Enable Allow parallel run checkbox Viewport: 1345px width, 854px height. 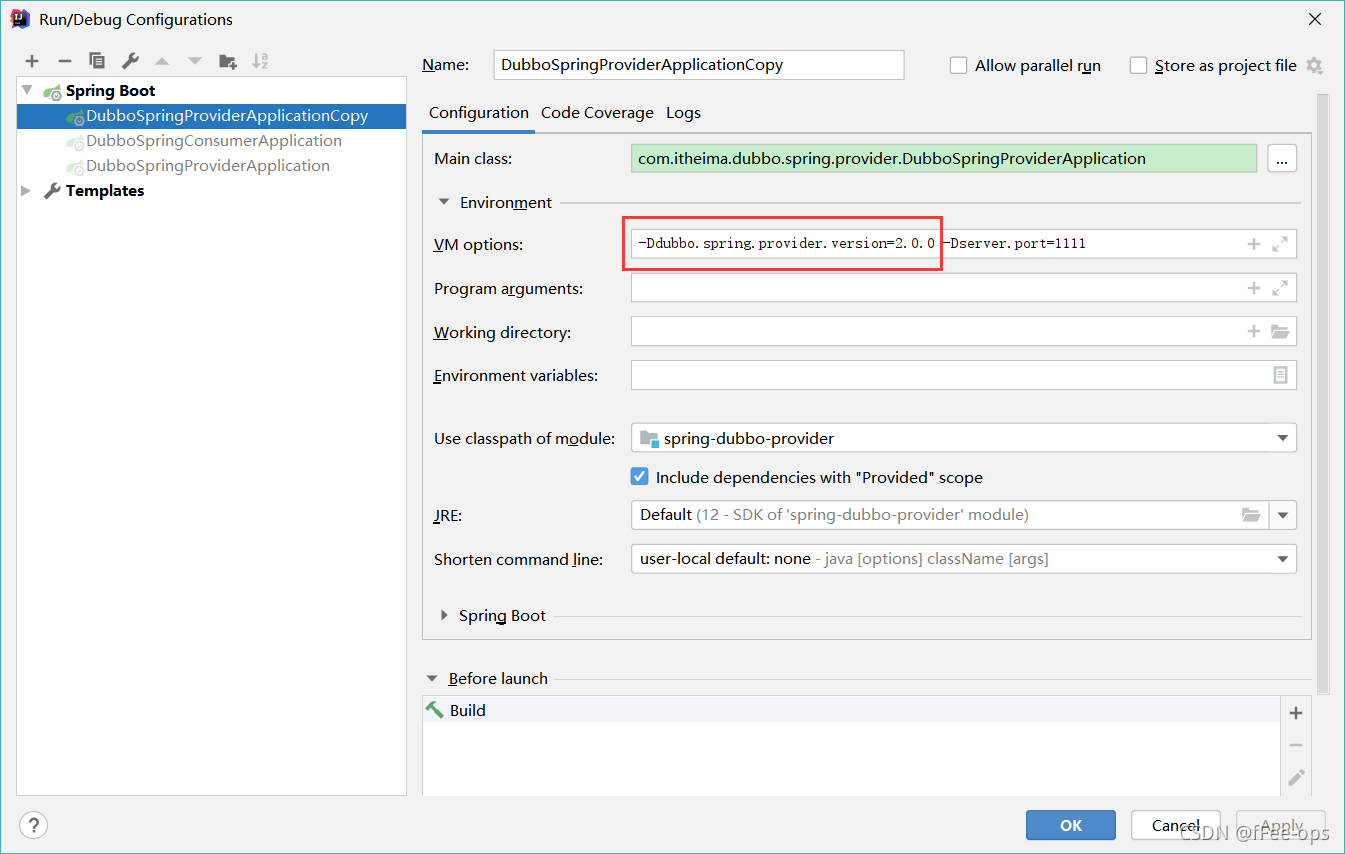tap(958, 65)
